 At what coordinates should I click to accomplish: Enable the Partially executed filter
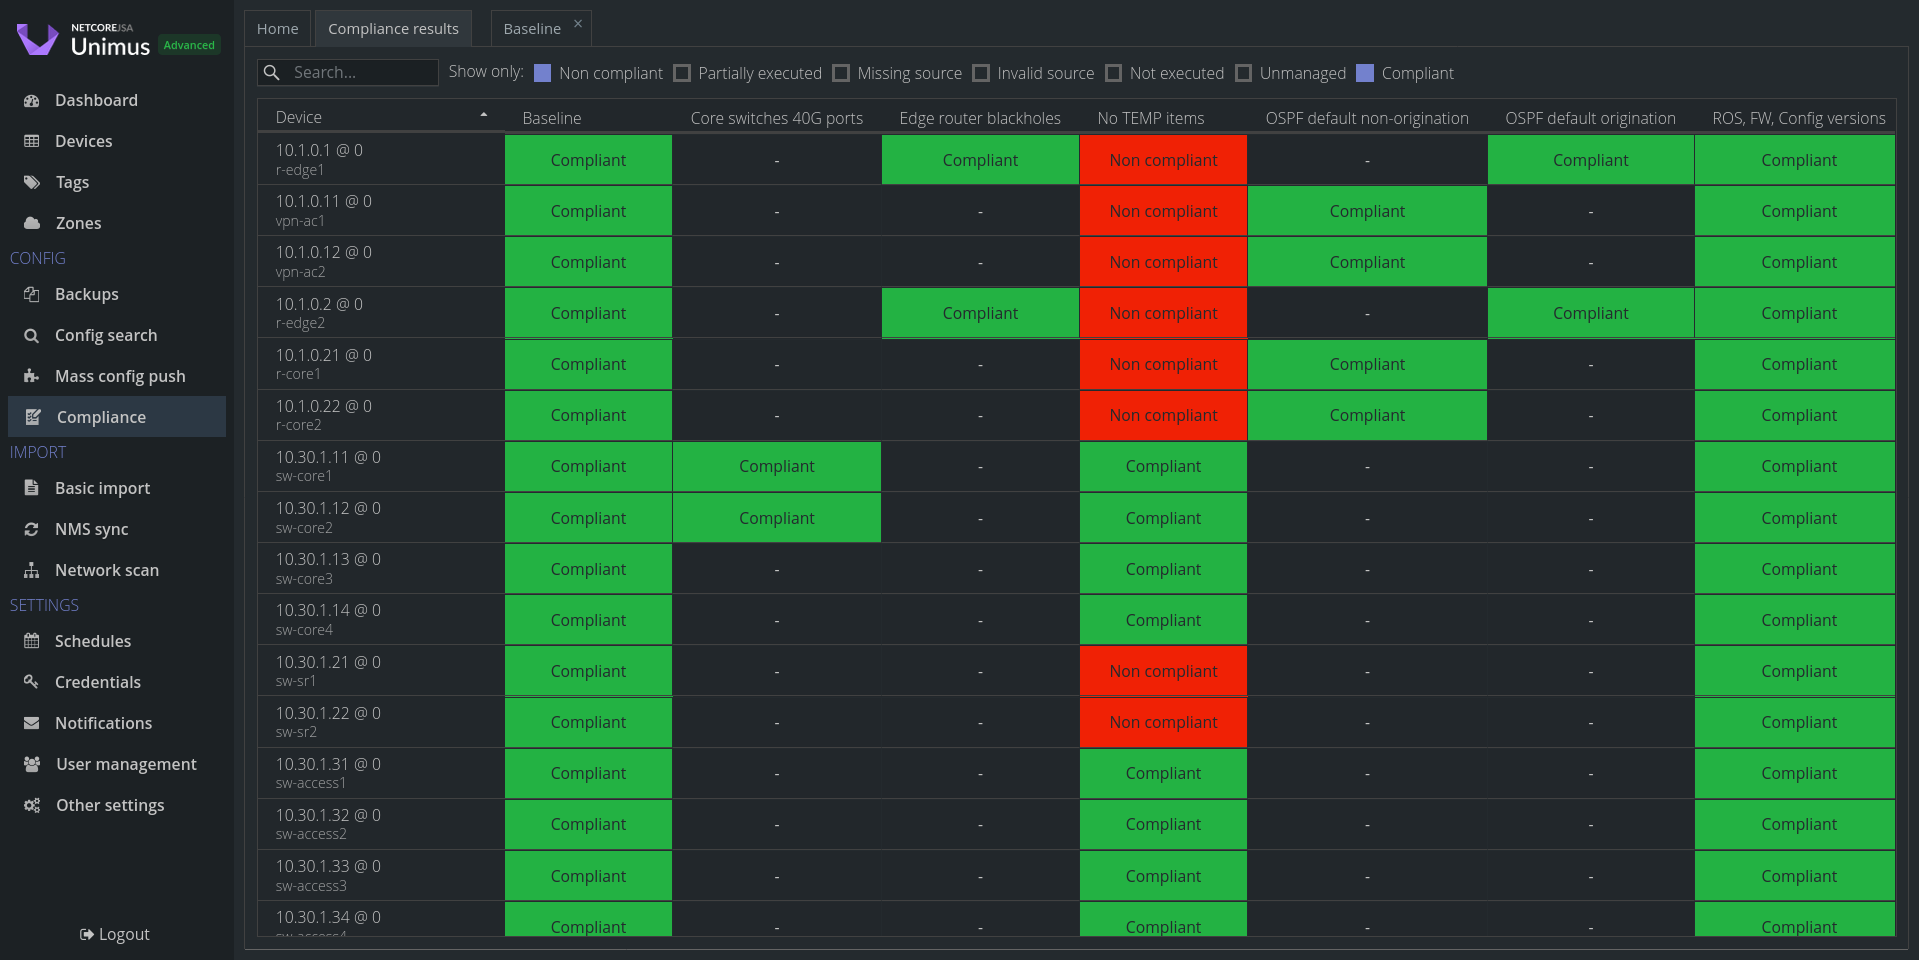coord(682,73)
